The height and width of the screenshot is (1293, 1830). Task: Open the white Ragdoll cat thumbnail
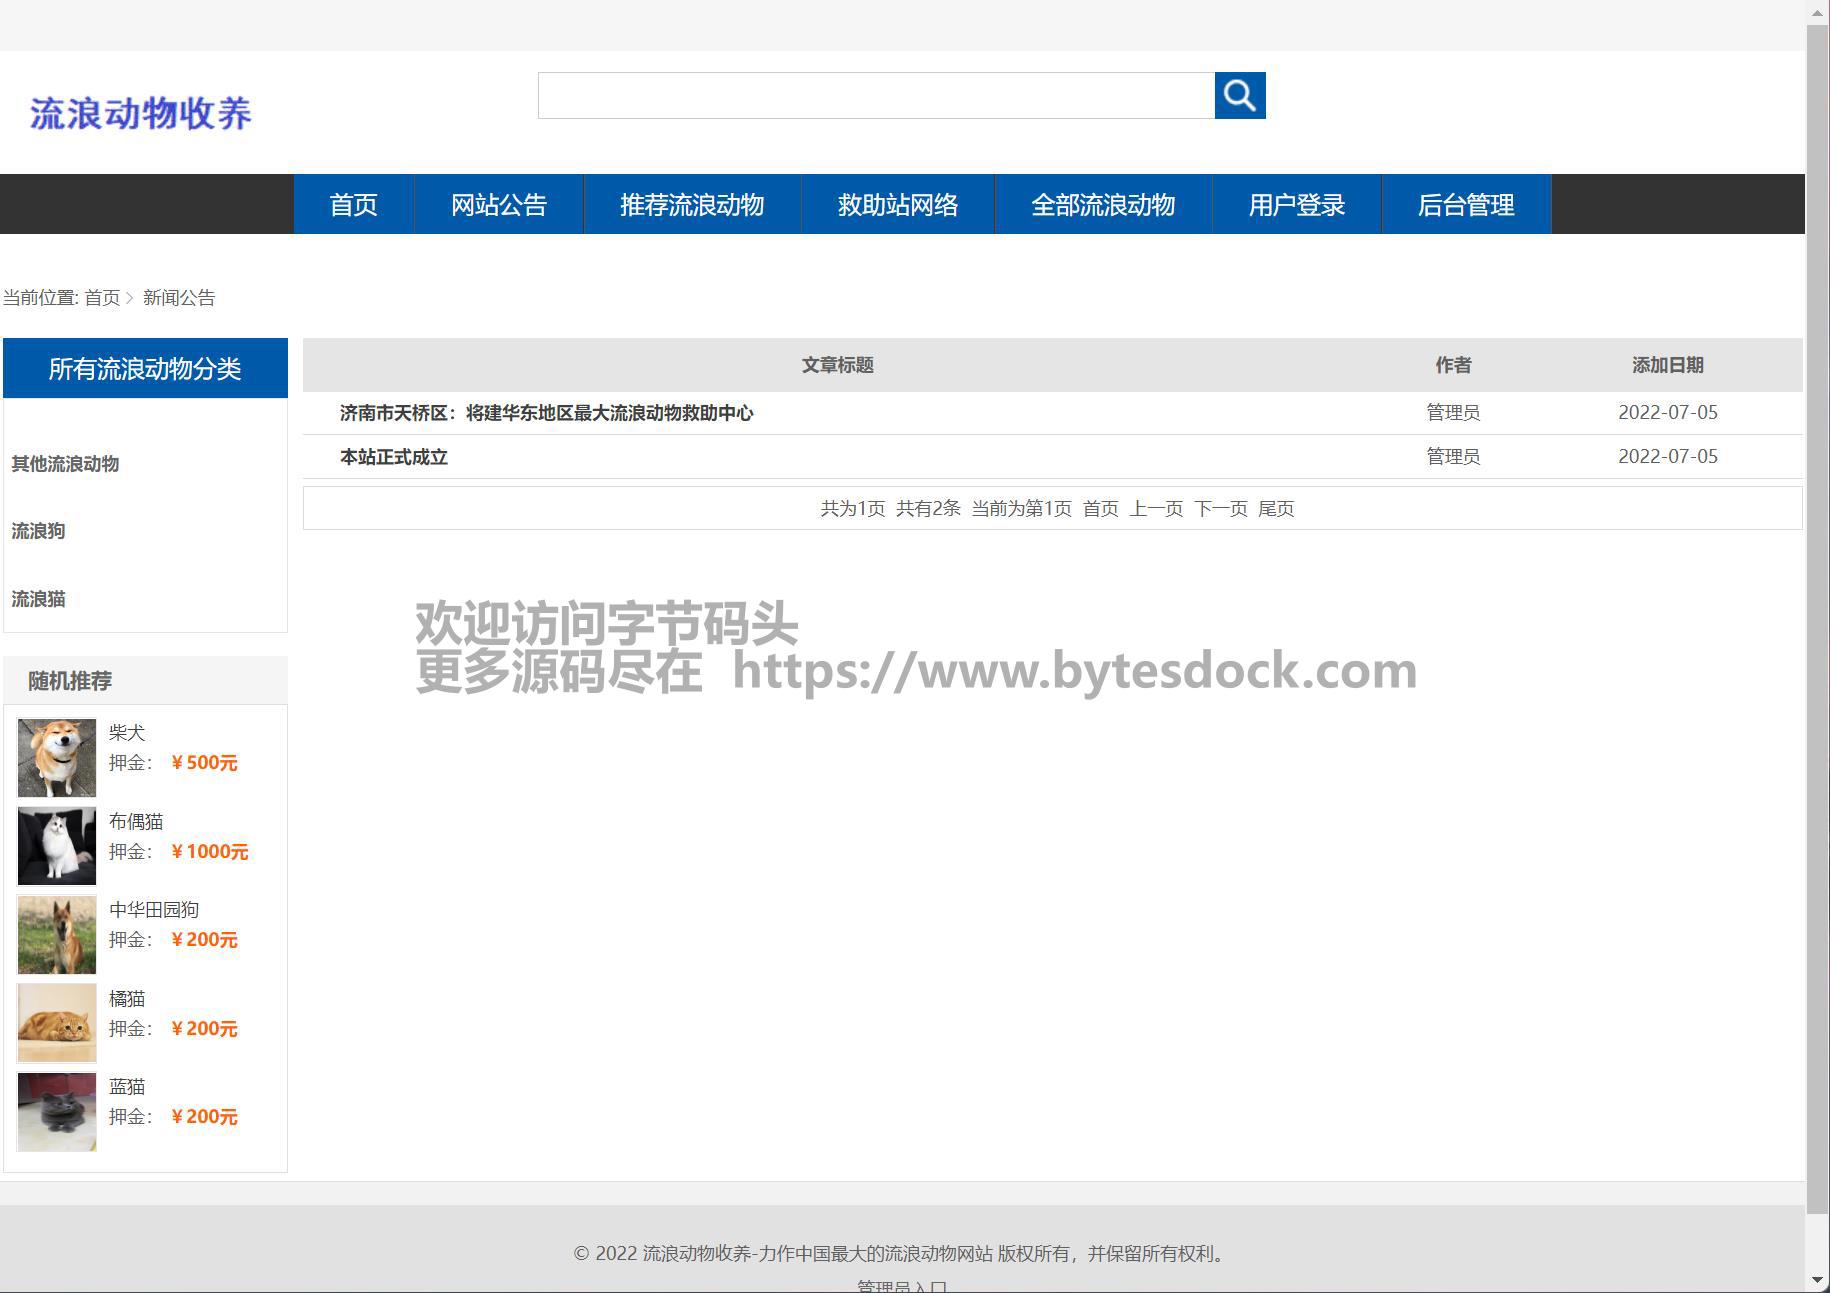[57, 846]
